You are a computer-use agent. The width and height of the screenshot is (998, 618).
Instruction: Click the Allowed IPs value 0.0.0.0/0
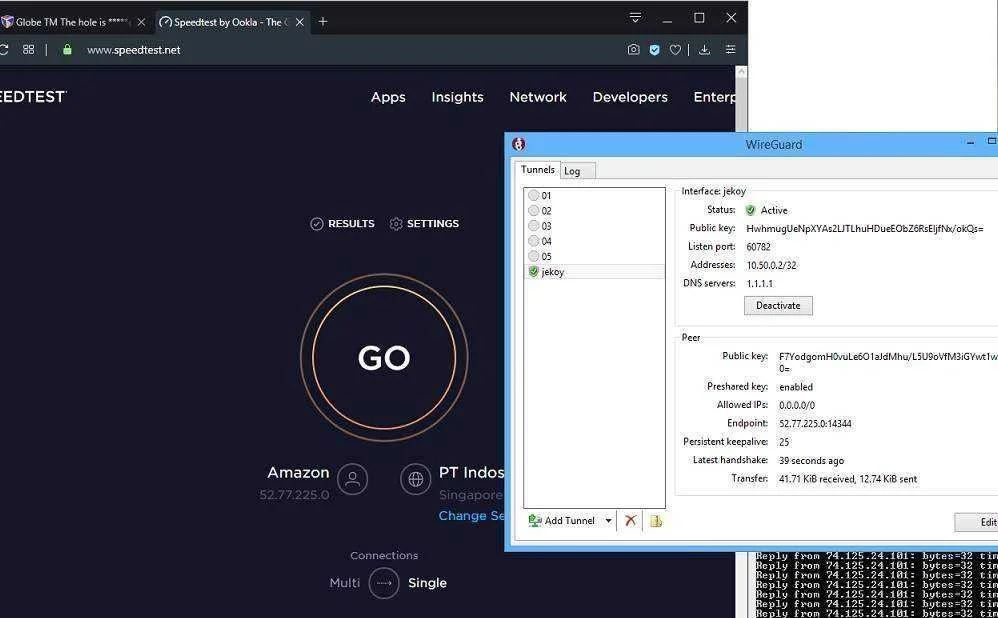point(796,405)
